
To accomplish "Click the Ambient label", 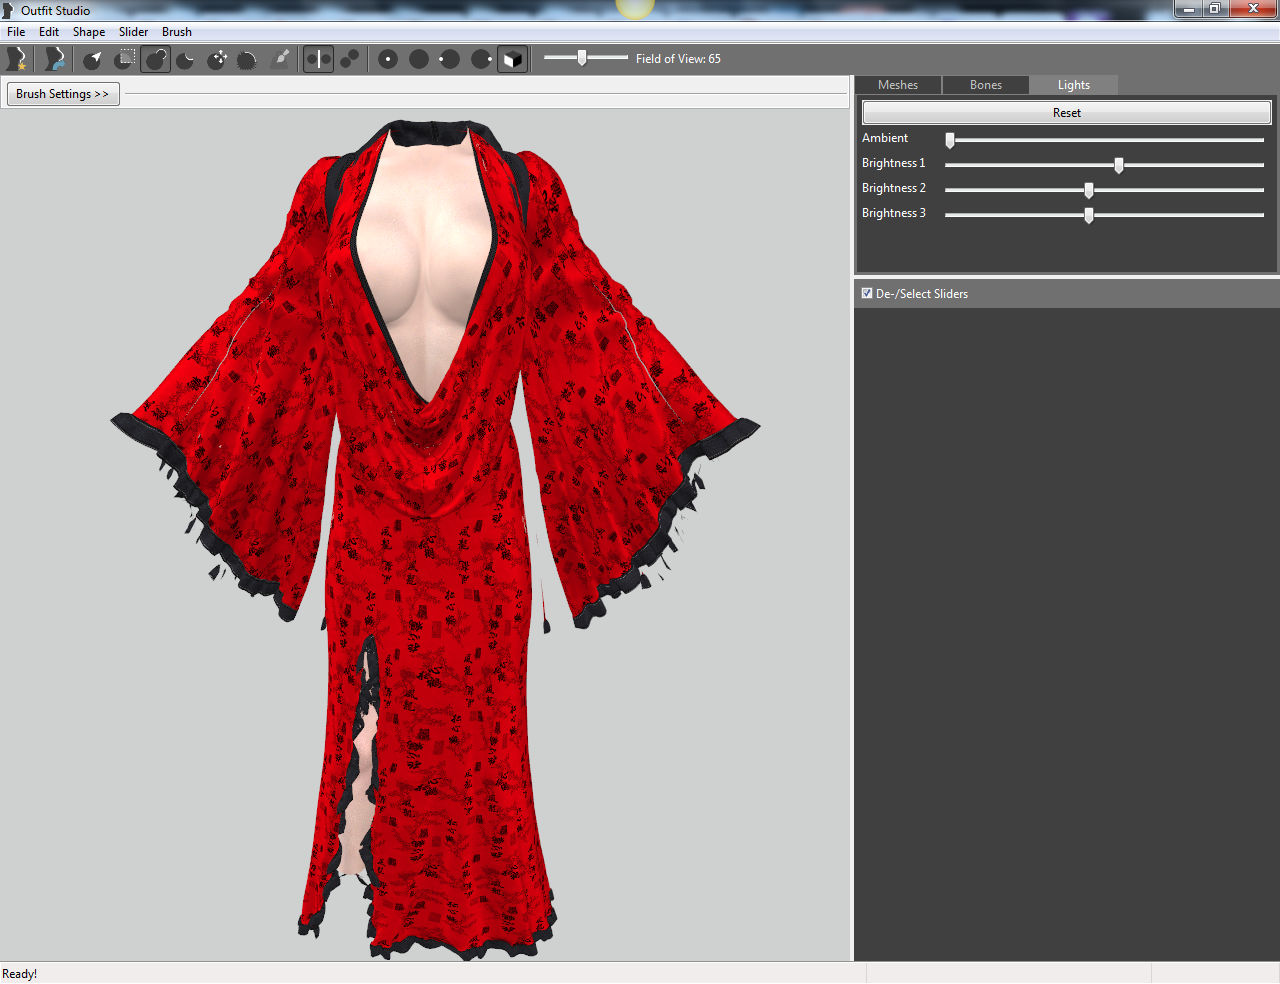I will tap(885, 138).
